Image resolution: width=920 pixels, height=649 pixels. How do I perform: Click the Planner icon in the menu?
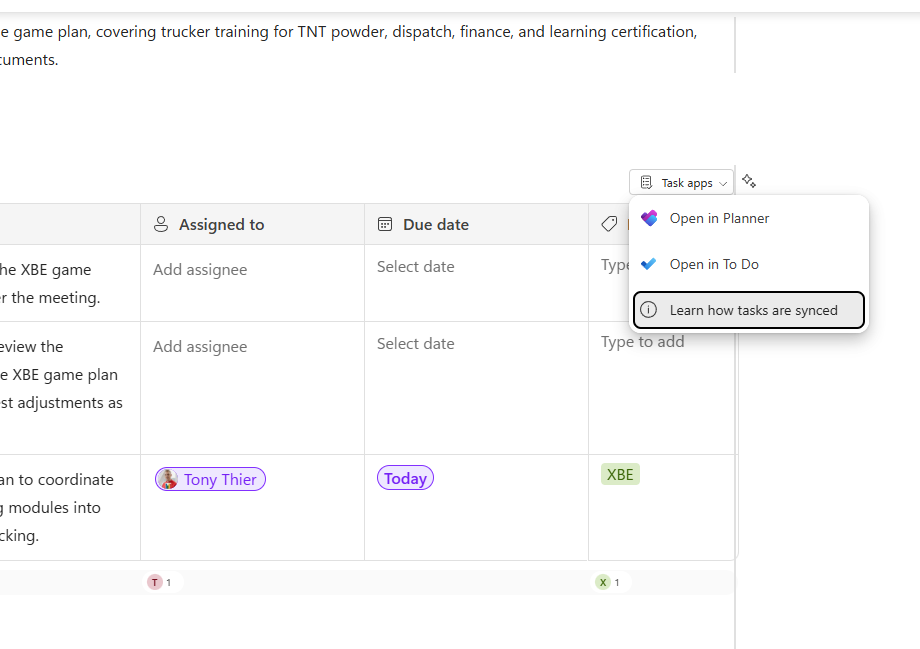coord(649,218)
